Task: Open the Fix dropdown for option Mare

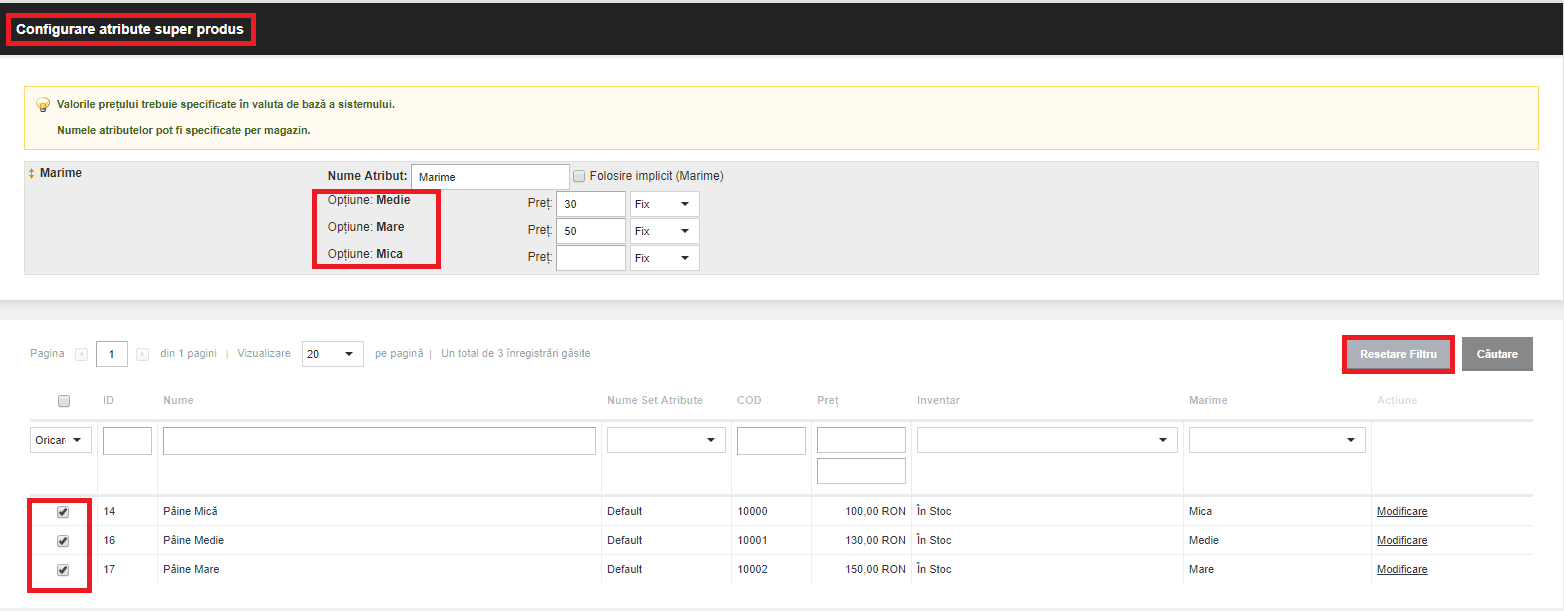Action: tap(664, 231)
